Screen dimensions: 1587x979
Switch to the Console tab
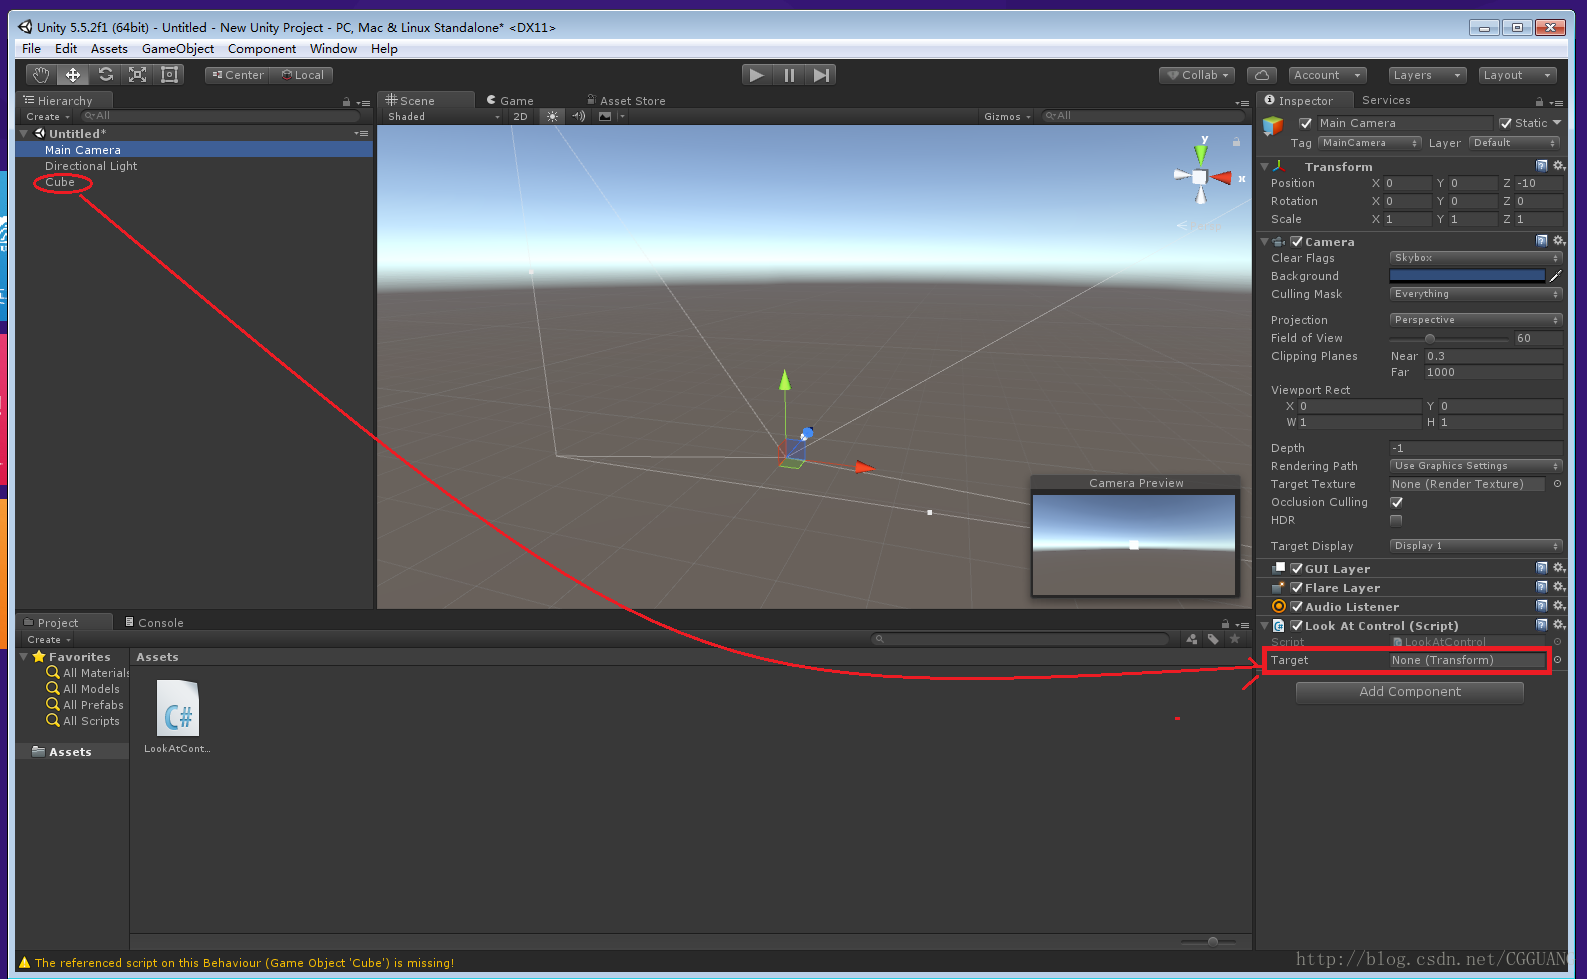[x=154, y=622]
